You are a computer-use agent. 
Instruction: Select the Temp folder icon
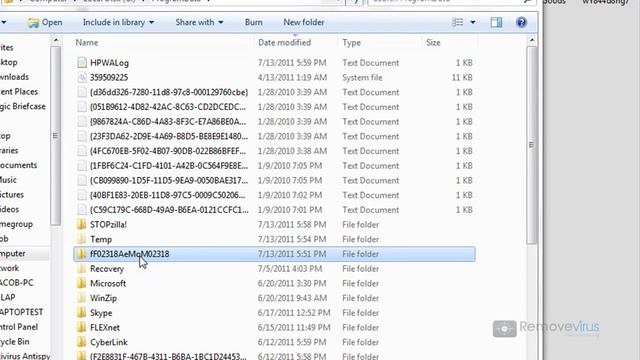point(82,239)
